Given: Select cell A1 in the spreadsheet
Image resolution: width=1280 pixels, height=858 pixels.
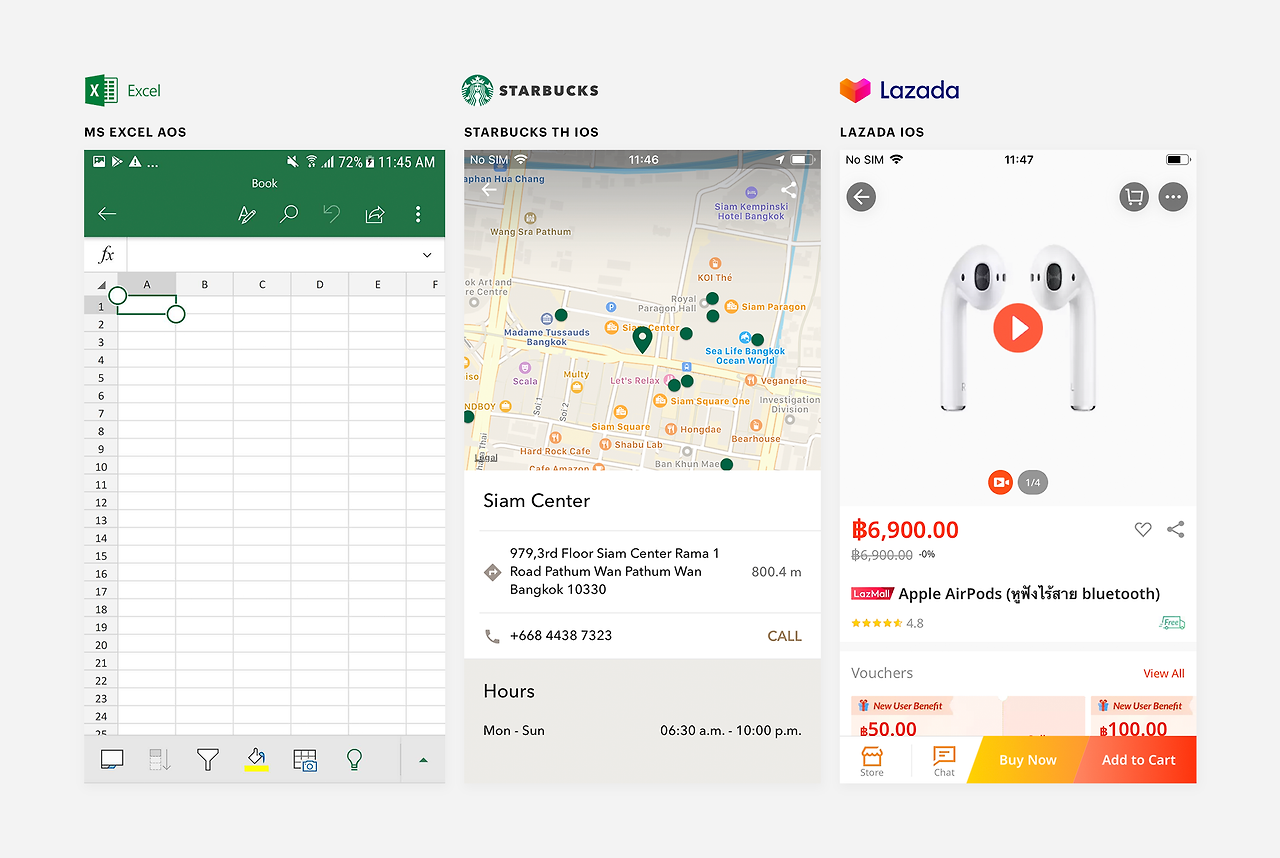Looking at the screenshot, I should [x=147, y=306].
